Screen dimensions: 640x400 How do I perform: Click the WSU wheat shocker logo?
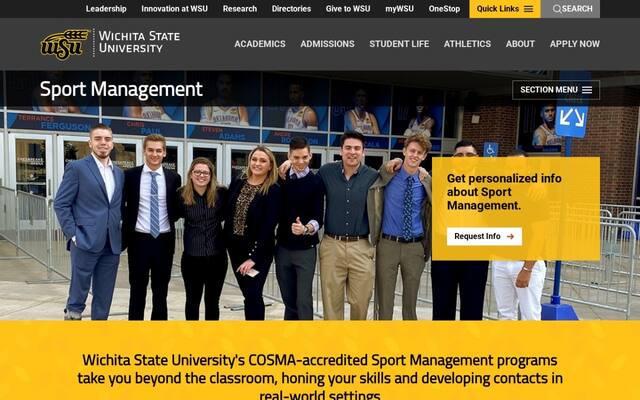pyautogui.click(x=64, y=44)
